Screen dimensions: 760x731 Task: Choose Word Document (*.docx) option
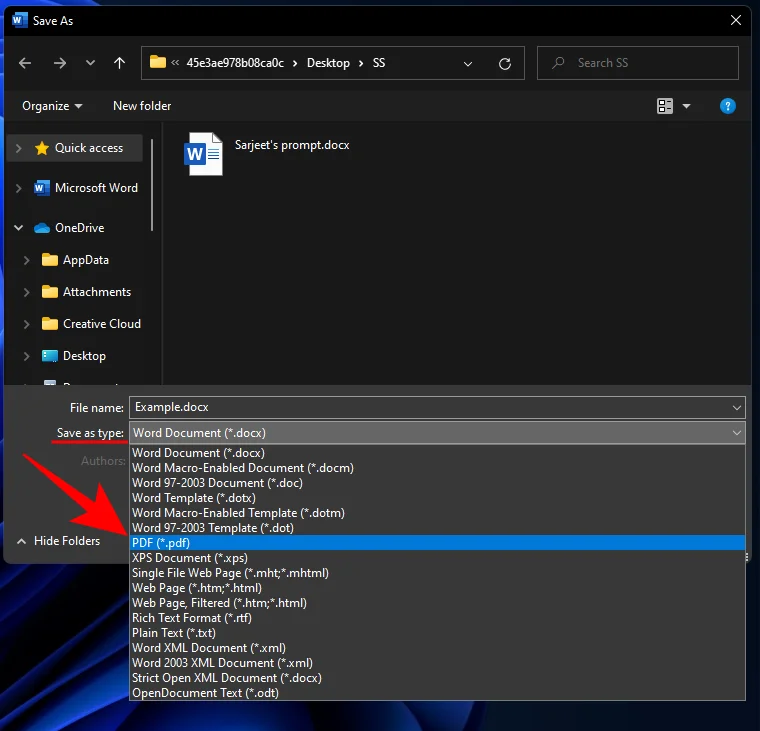[x=437, y=453]
